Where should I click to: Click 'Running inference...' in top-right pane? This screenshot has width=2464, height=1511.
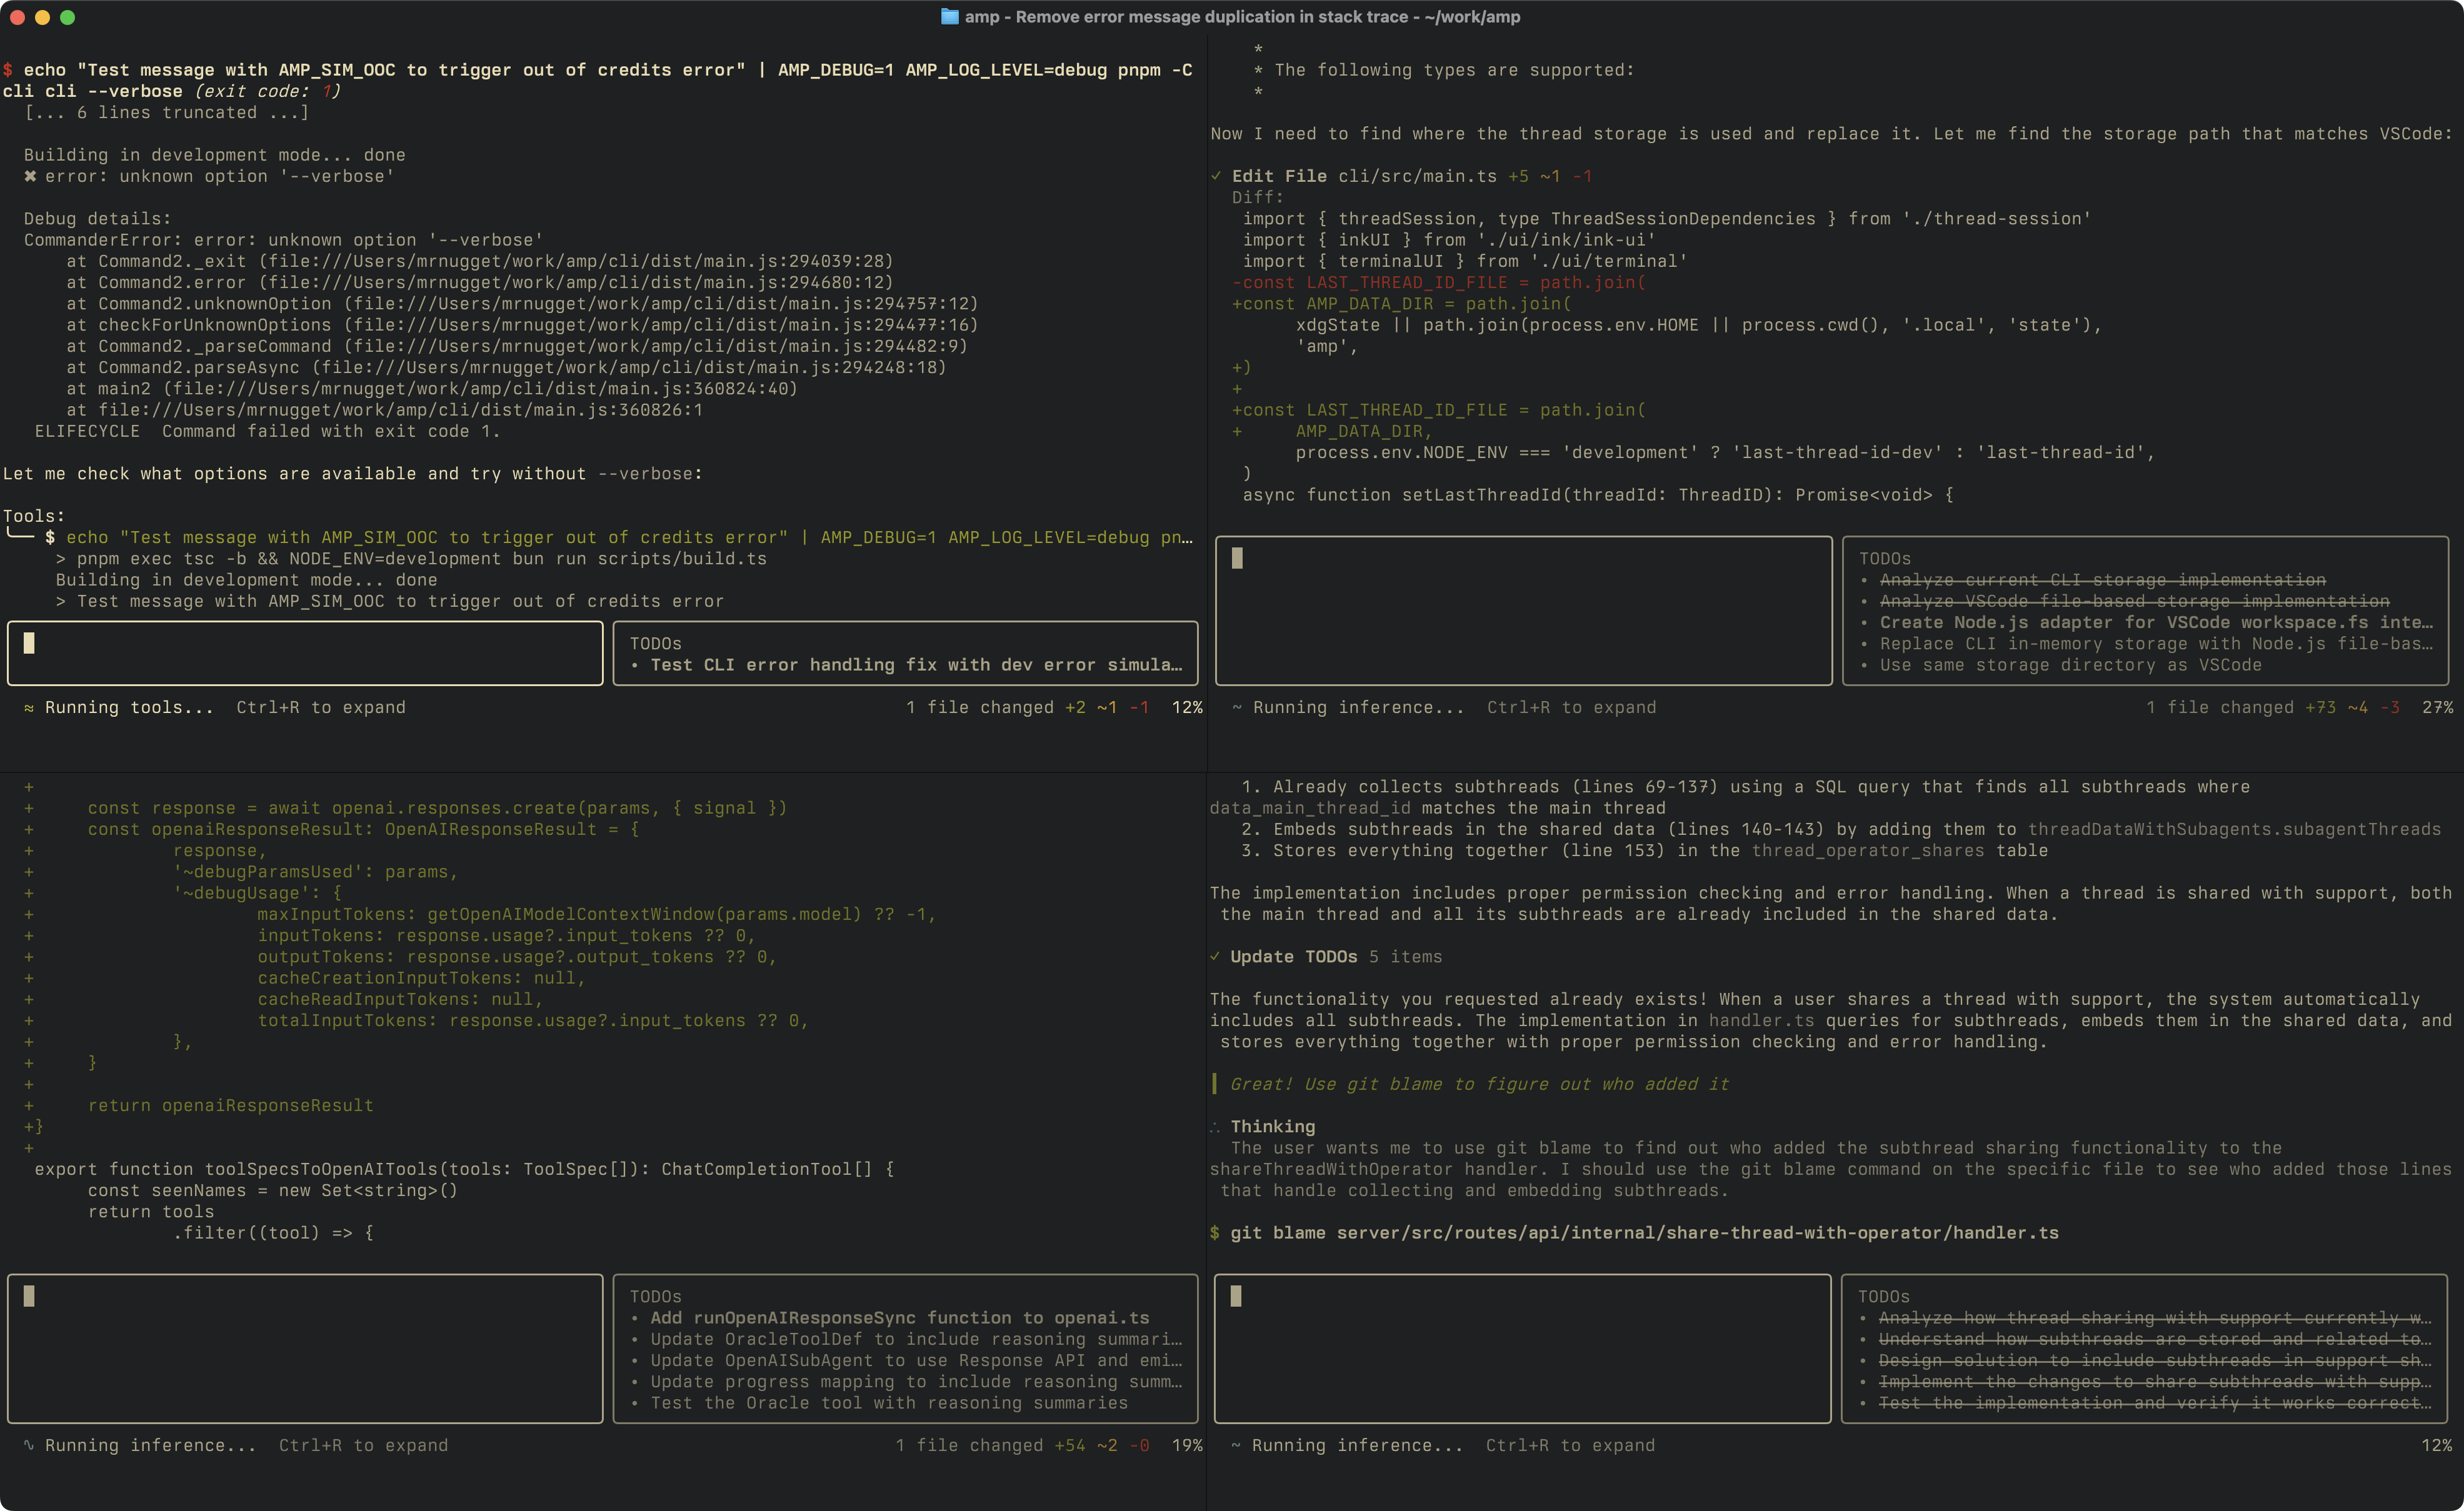pyautogui.click(x=1358, y=707)
